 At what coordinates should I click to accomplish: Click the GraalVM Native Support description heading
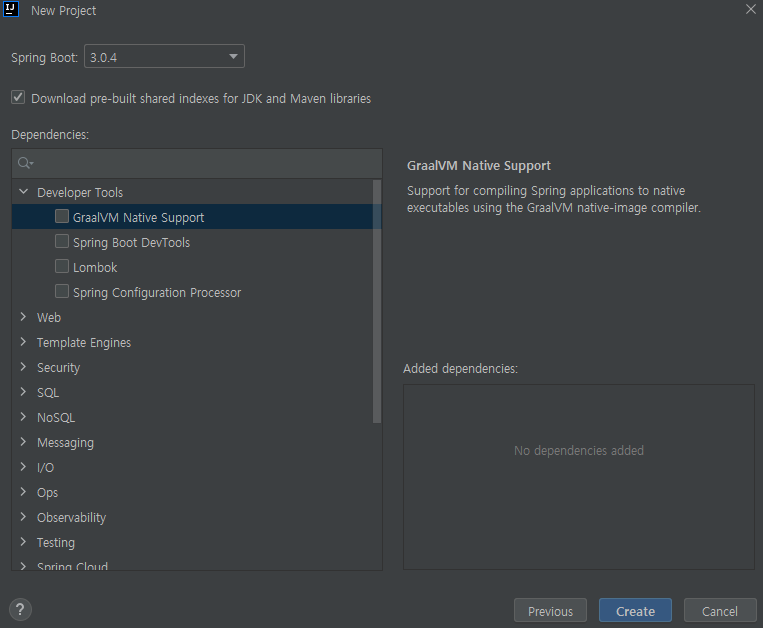pos(479,165)
